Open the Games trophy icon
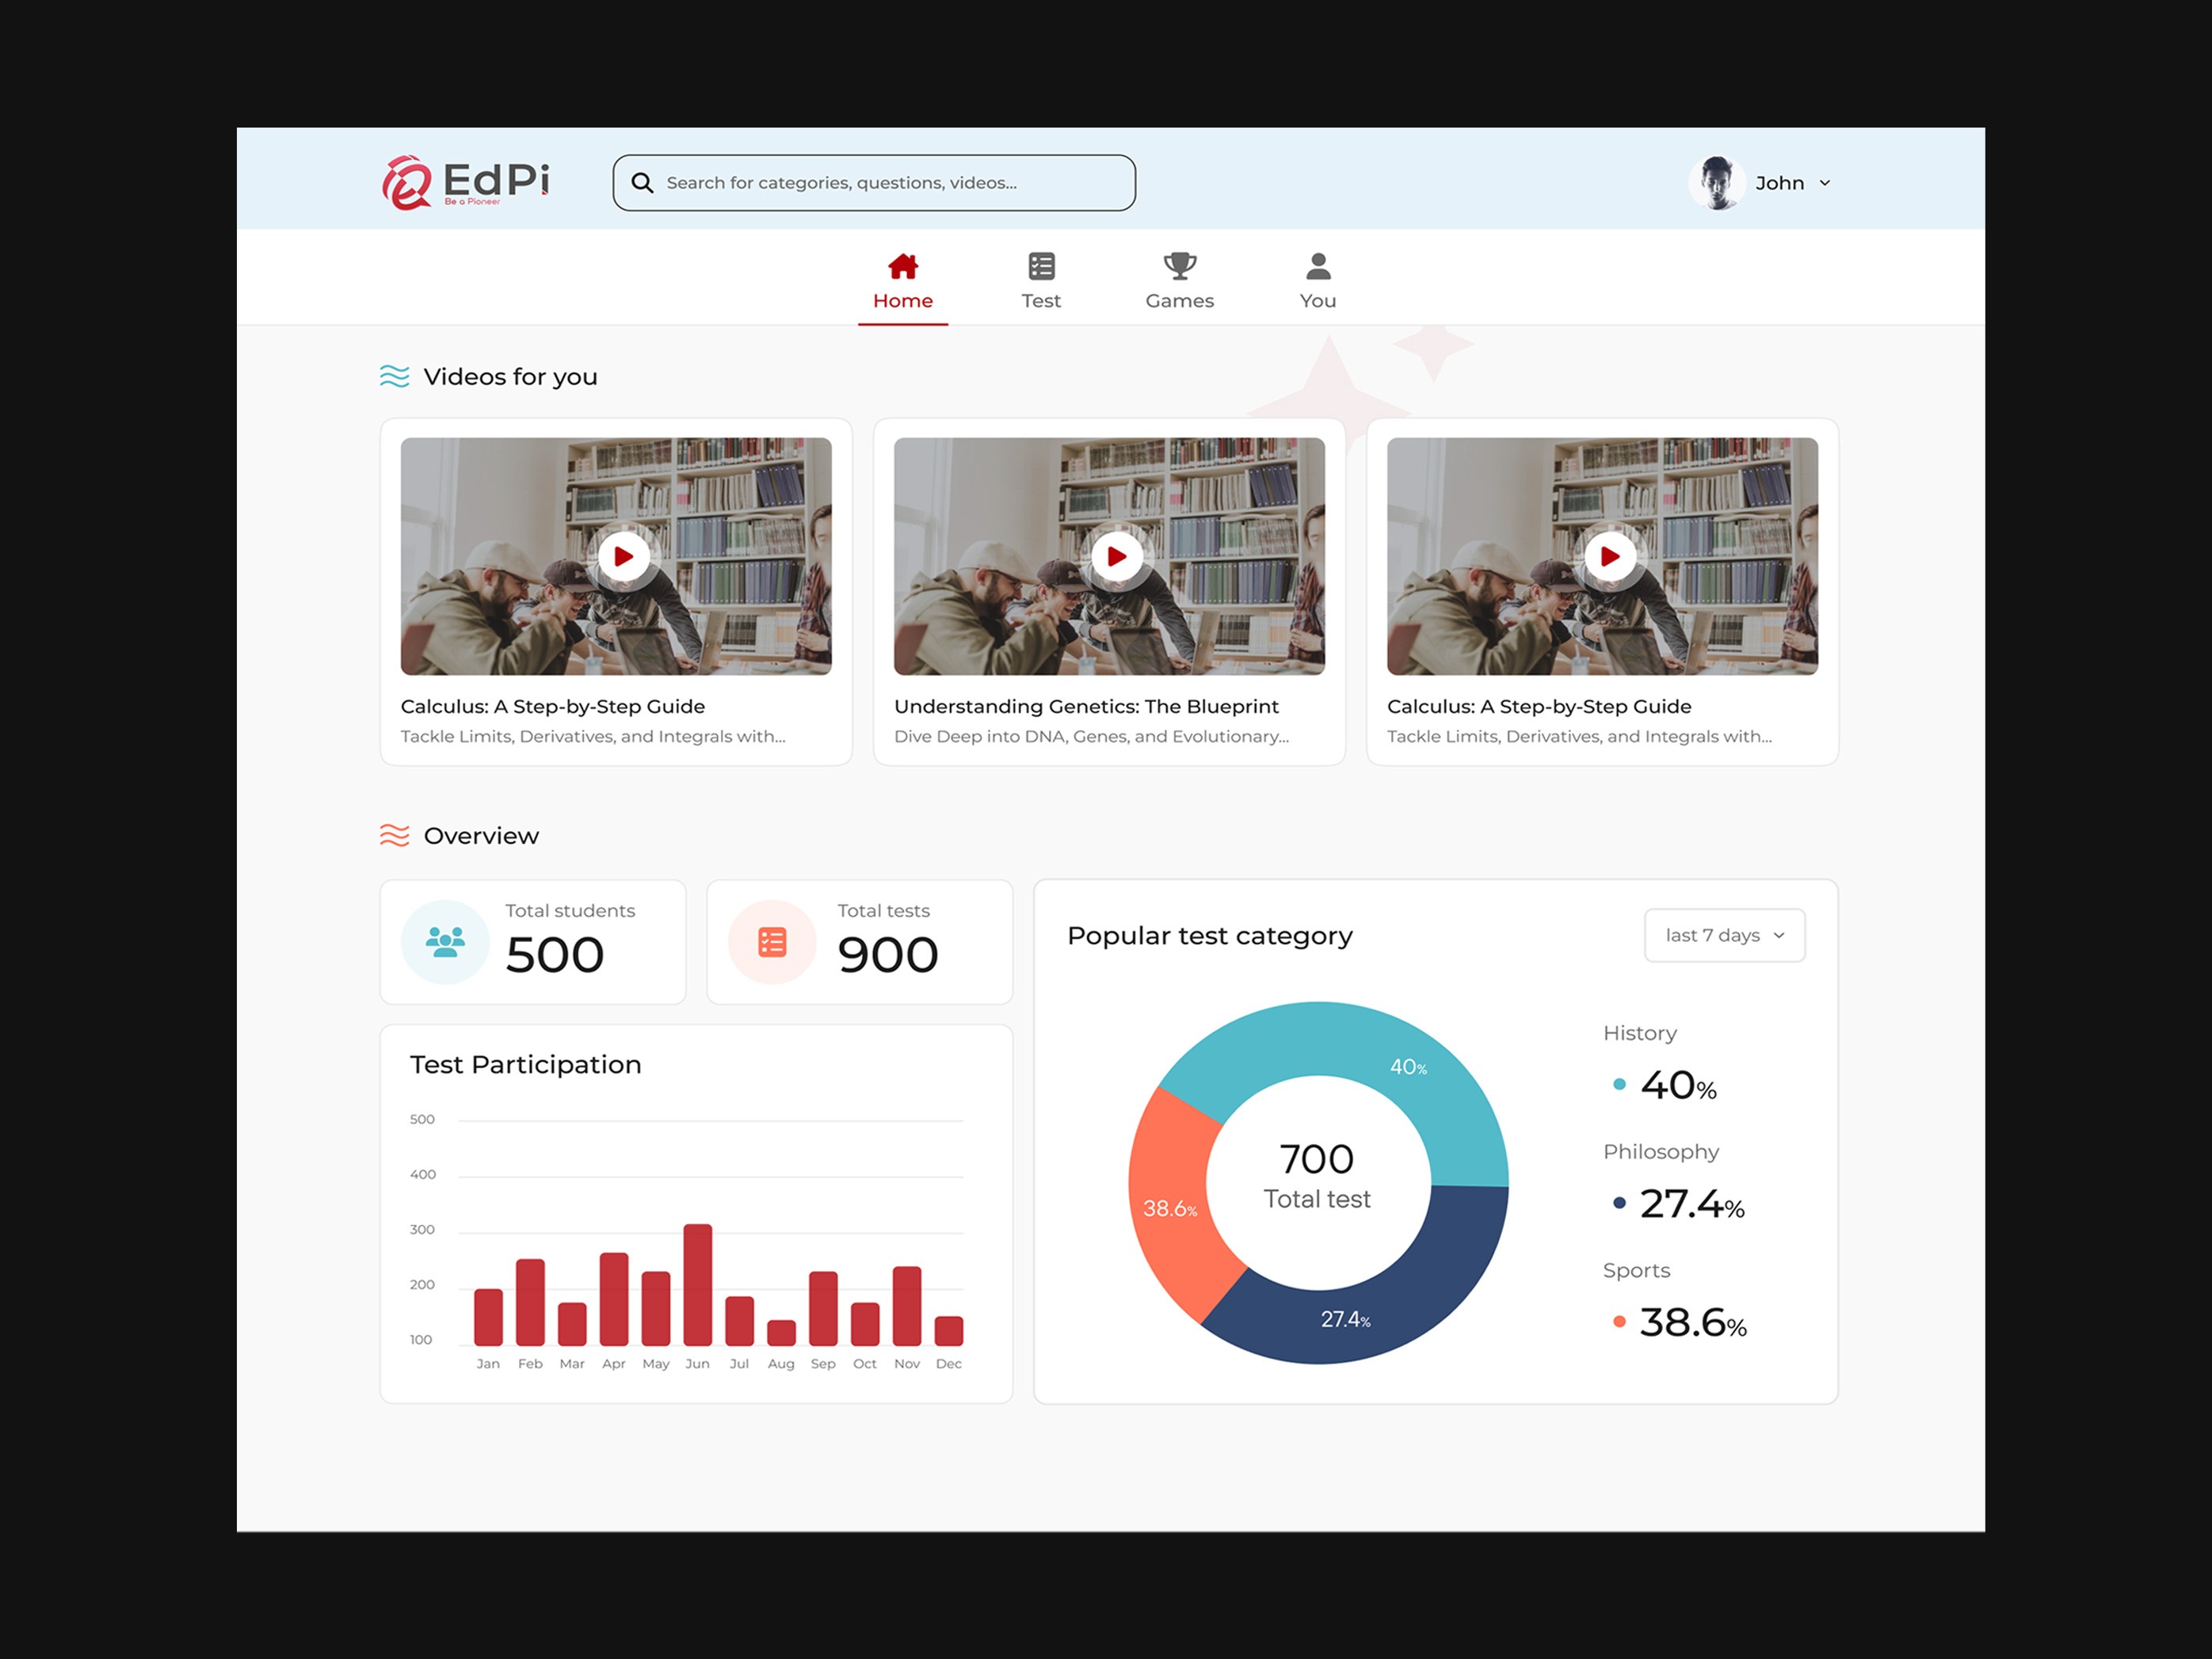This screenshot has height=1659, width=2212. point(1180,265)
